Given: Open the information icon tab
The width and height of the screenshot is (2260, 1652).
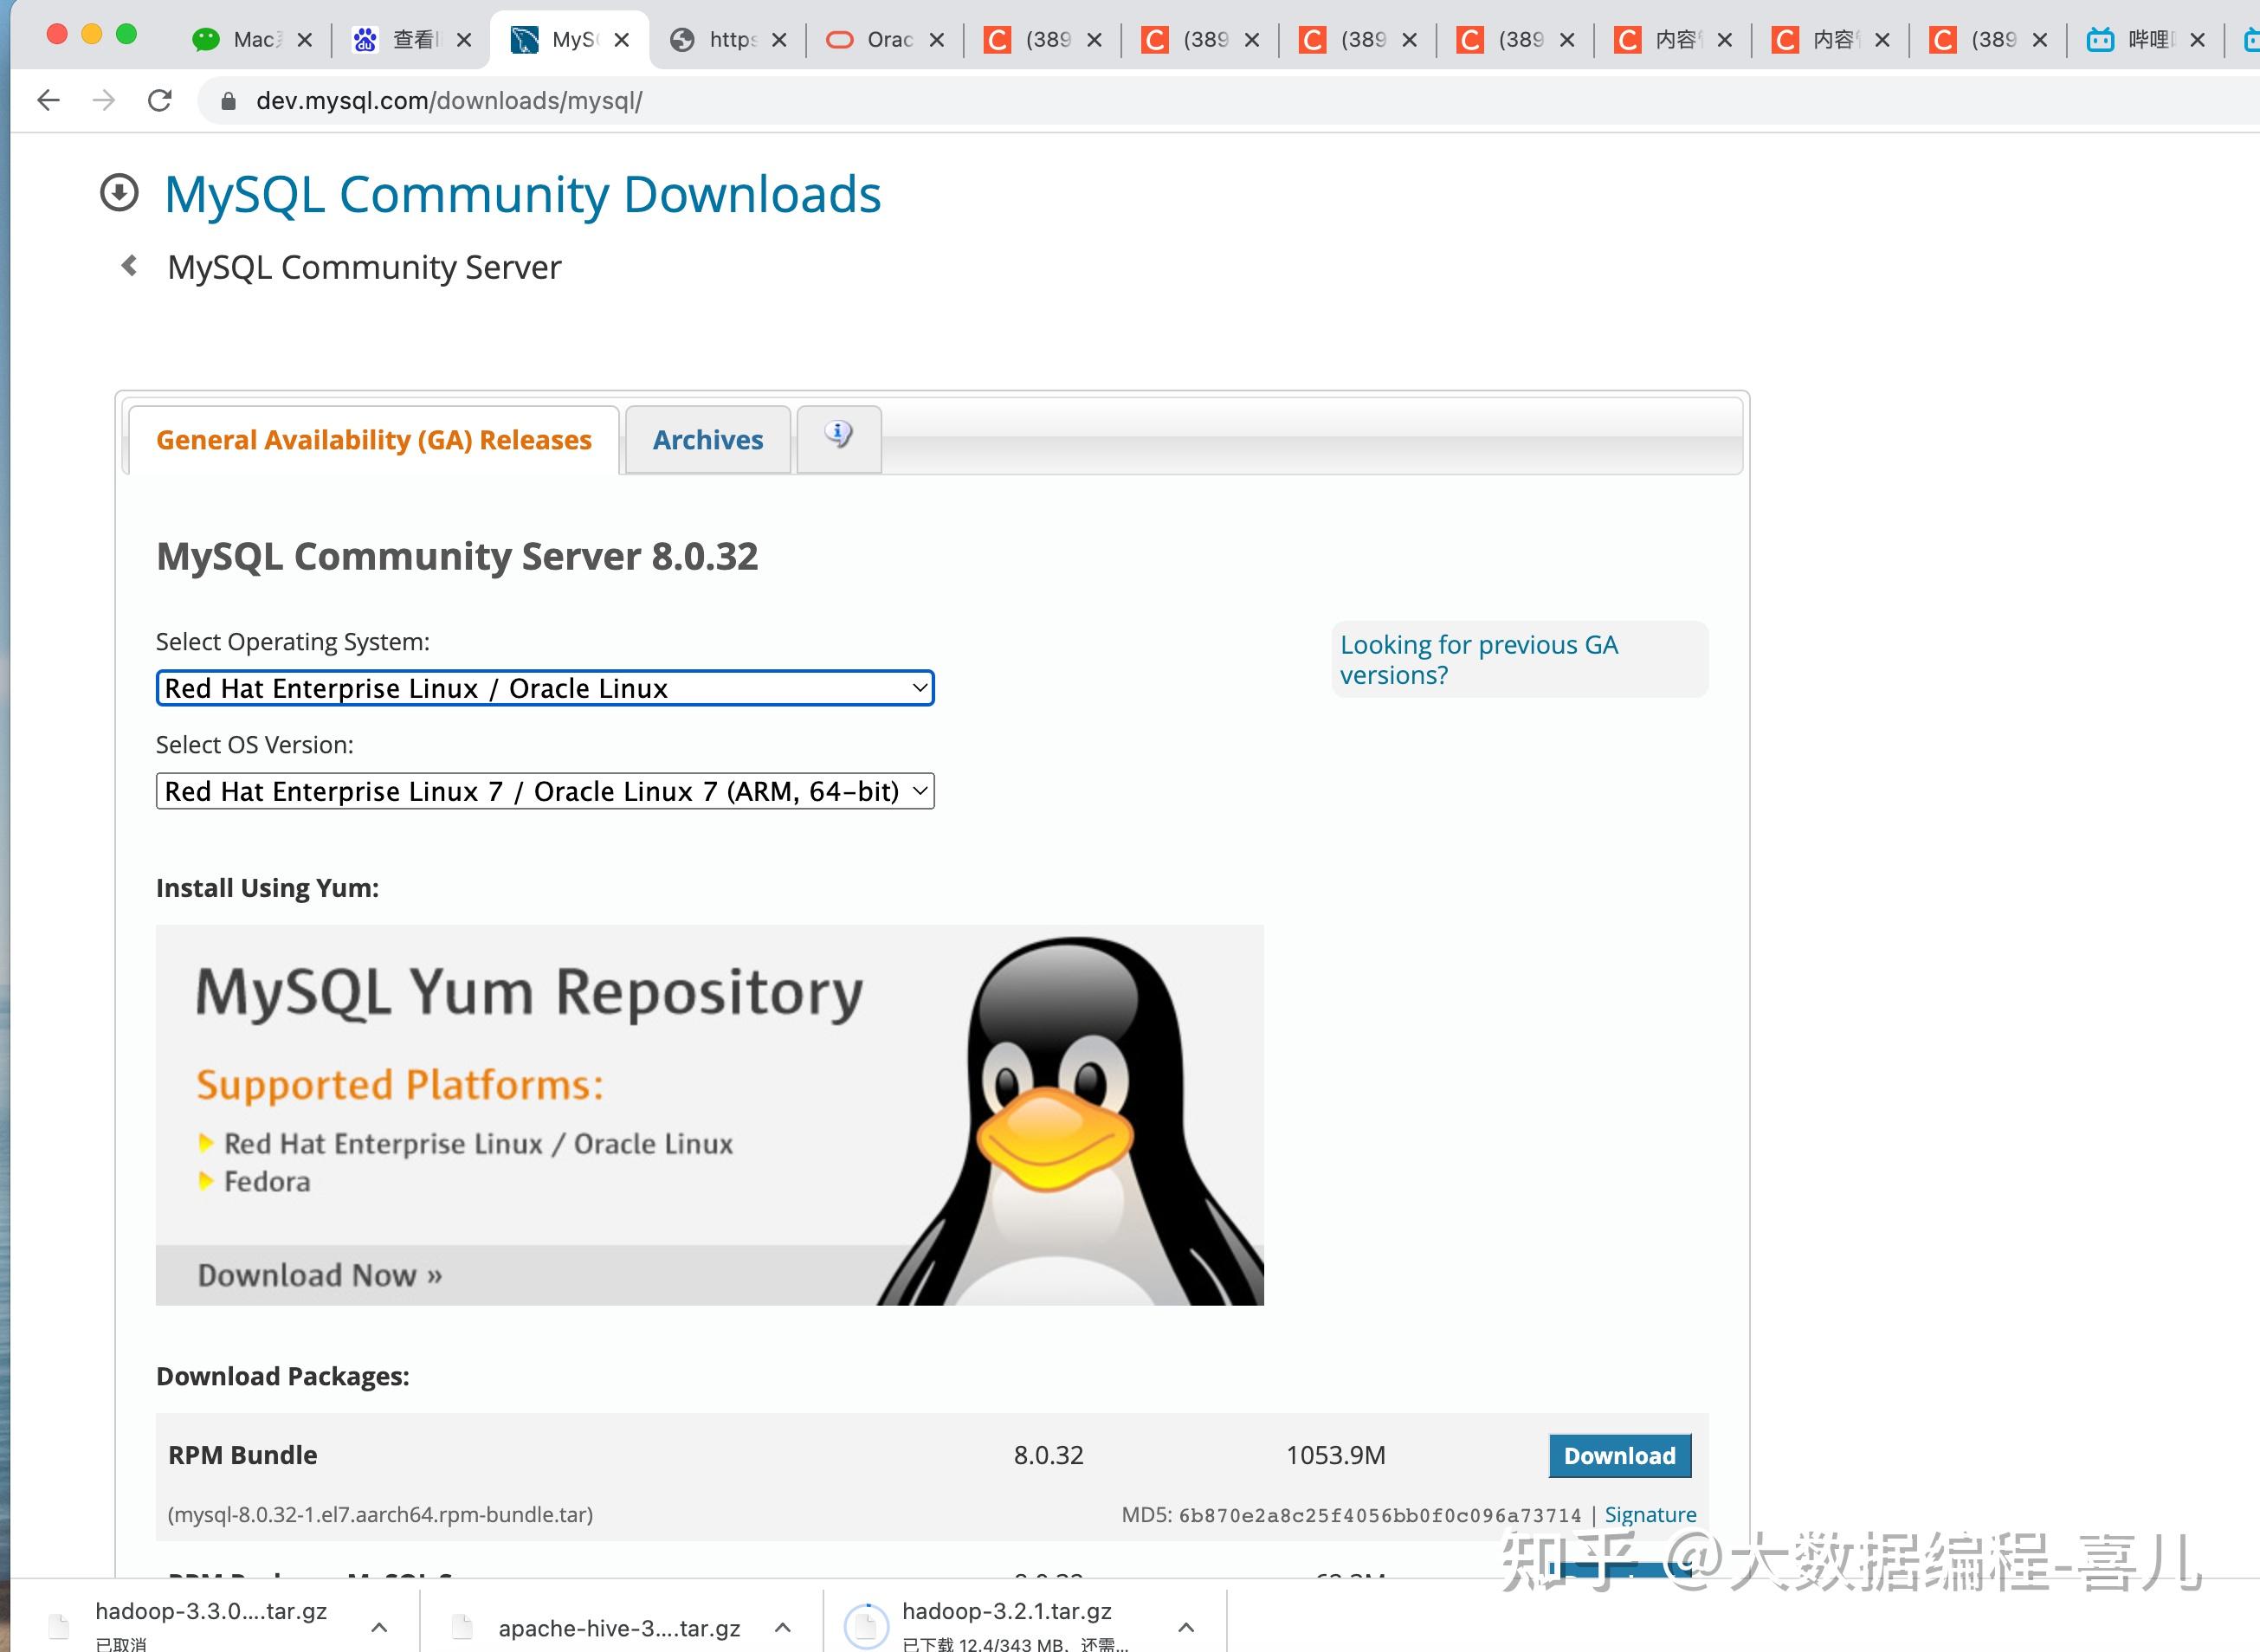Looking at the screenshot, I should (x=838, y=436).
